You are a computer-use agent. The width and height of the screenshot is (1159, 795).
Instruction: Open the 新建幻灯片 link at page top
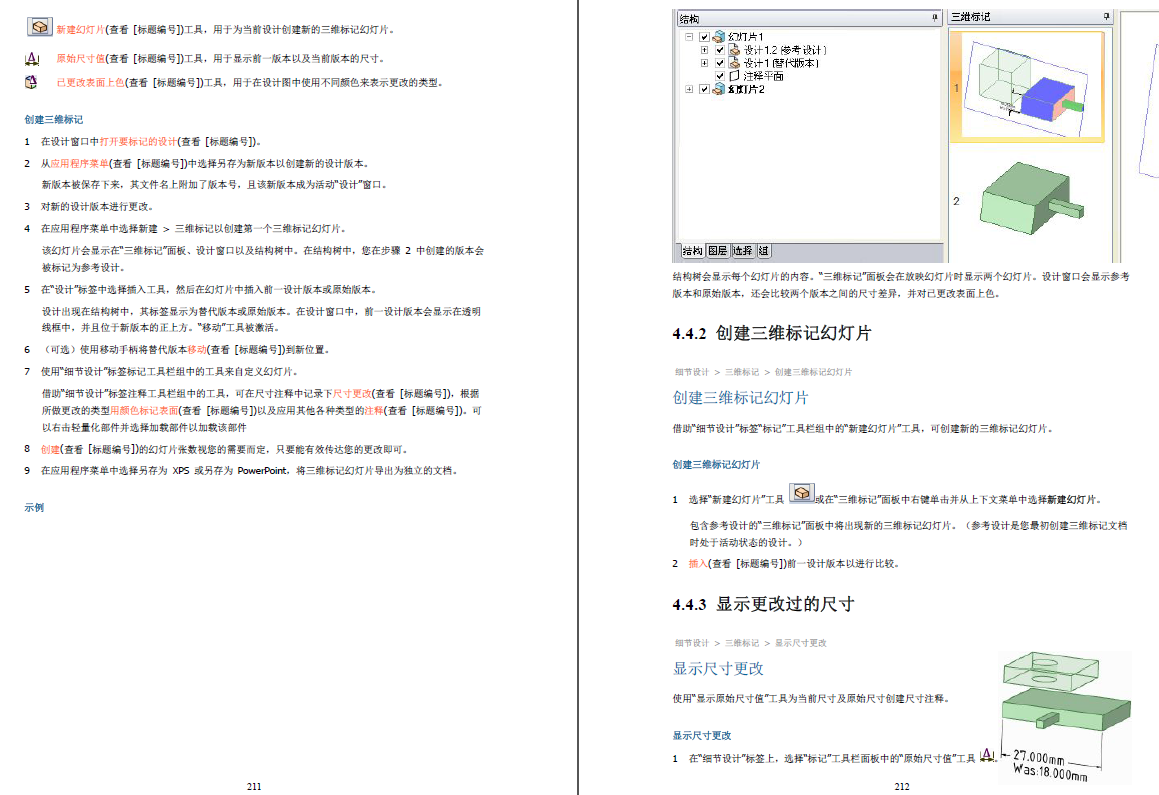tap(81, 30)
